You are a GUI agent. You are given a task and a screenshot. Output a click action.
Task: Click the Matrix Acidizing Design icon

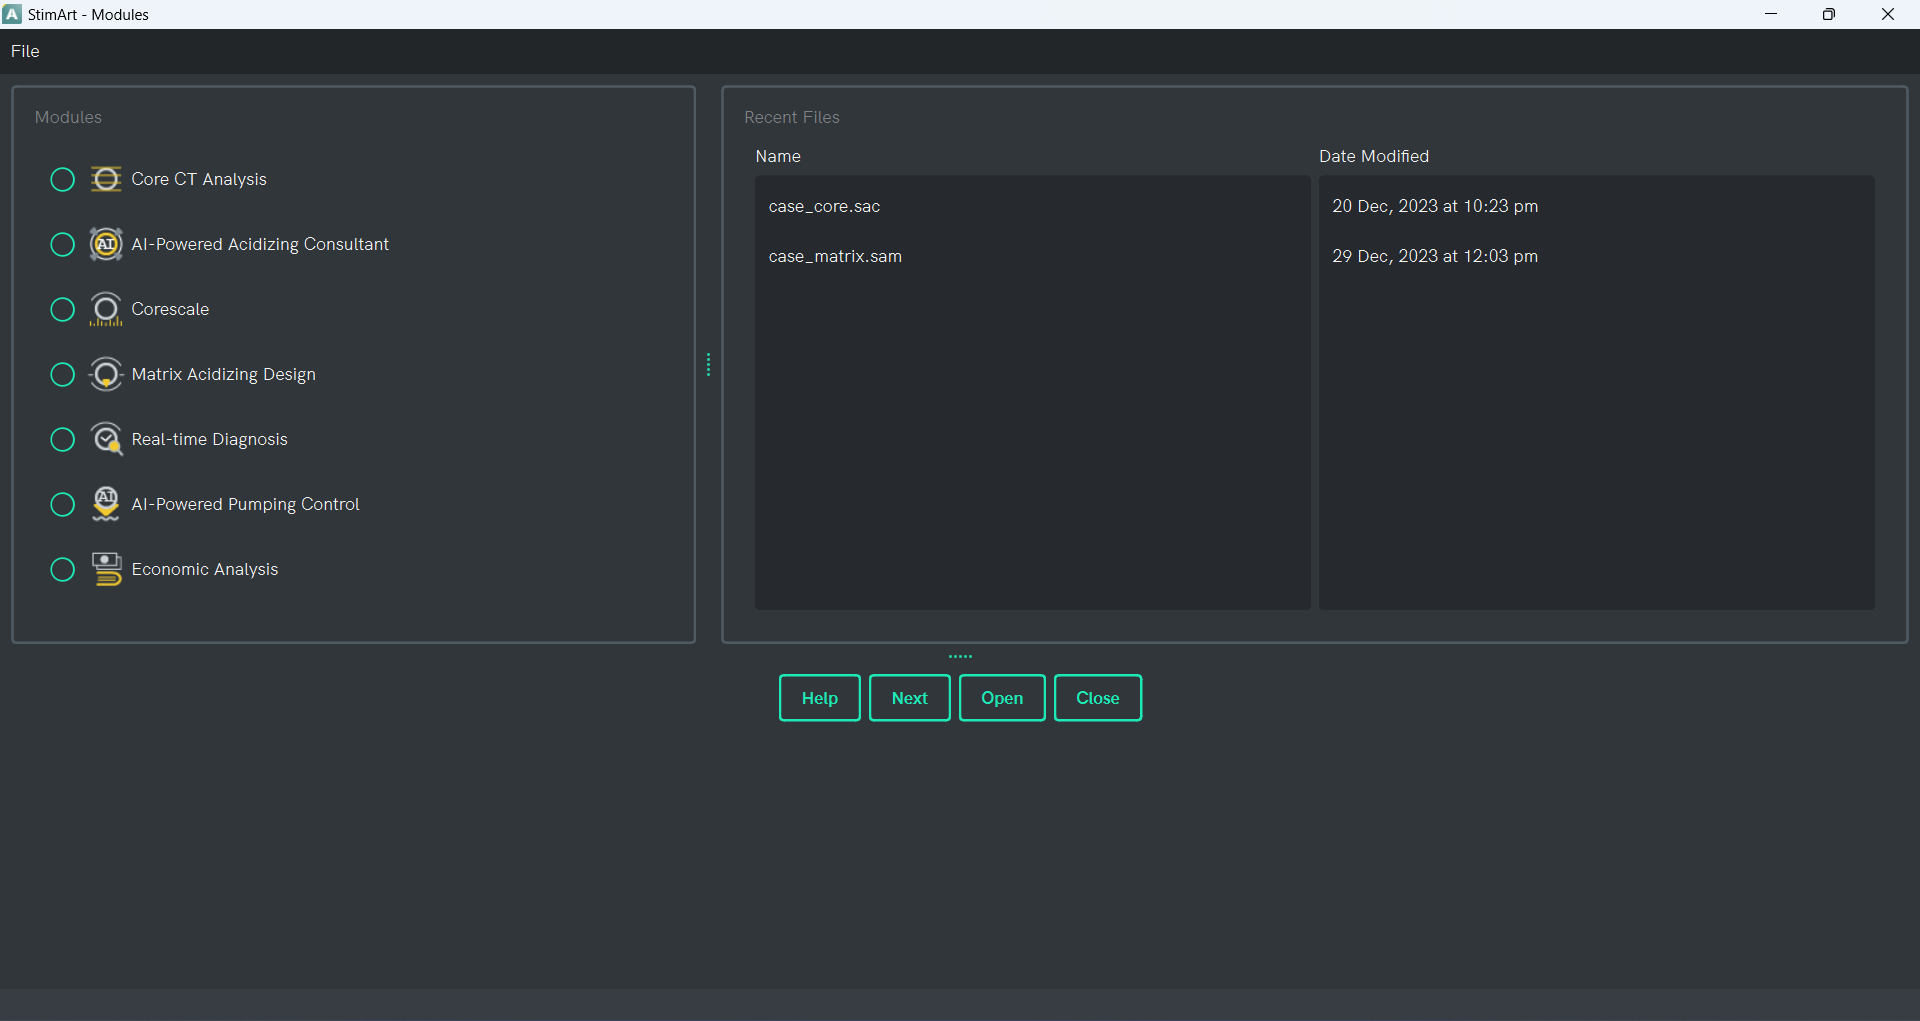105,374
